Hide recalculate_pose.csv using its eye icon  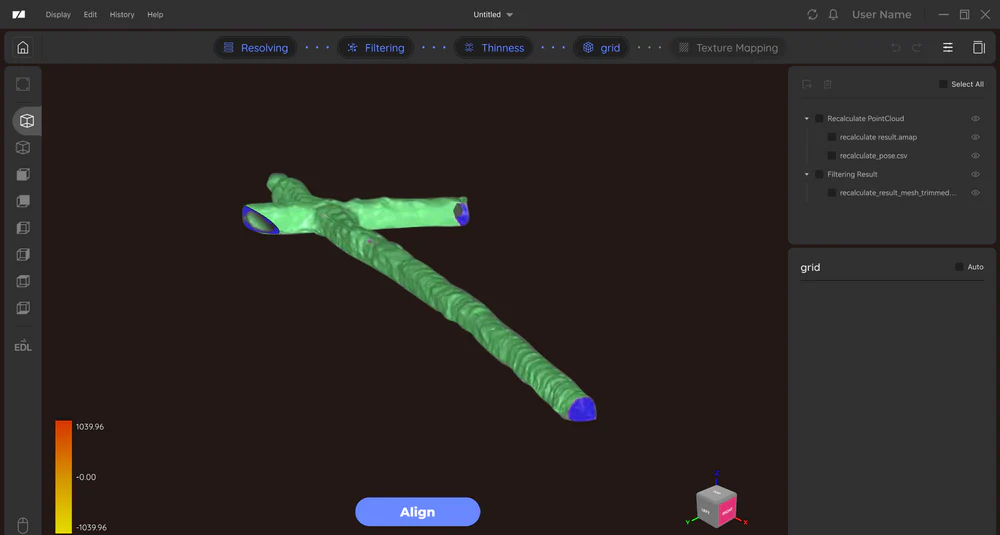[975, 156]
